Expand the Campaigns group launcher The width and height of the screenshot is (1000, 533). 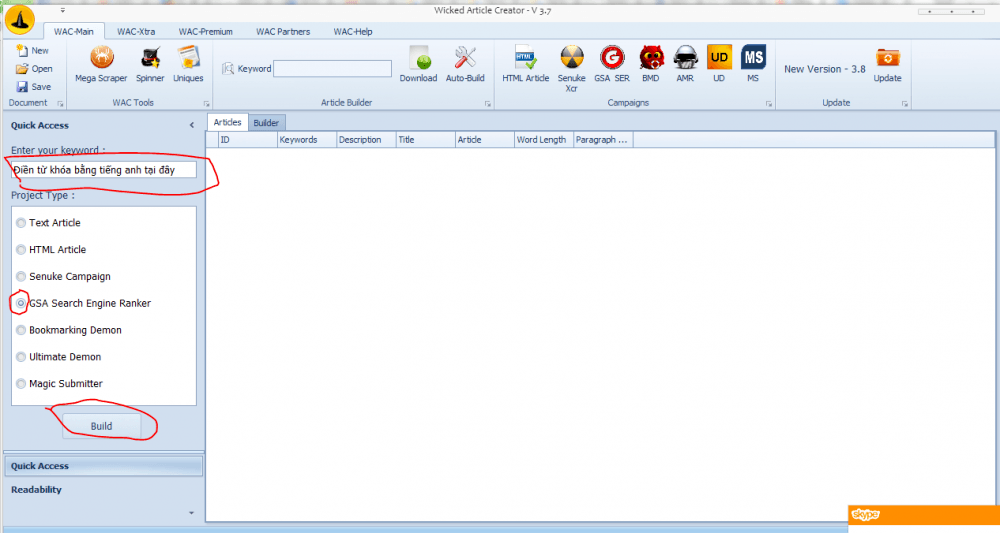[768, 103]
